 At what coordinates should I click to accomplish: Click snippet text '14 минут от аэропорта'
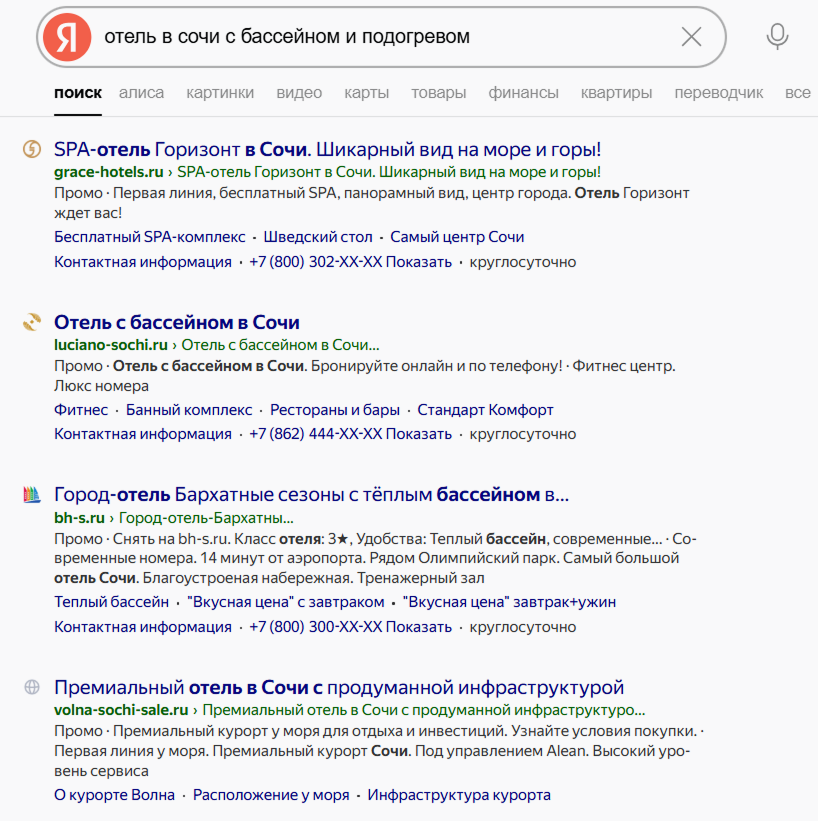click(x=283, y=558)
